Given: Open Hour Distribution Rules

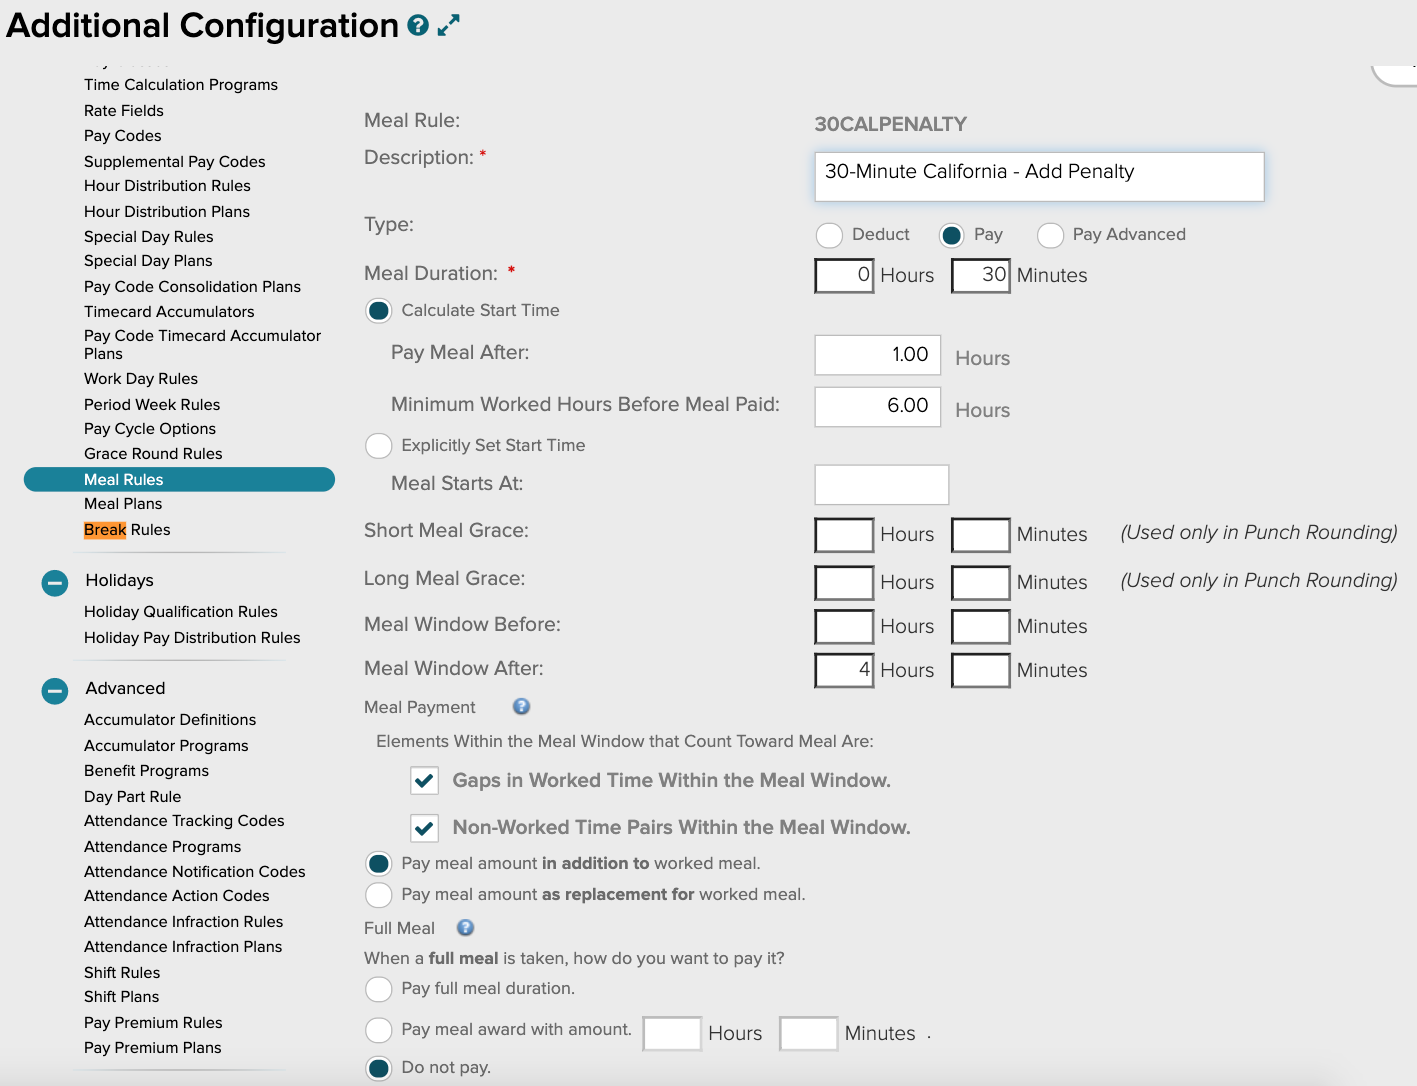Looking at the screenshot, I should [x=167, y=186].
